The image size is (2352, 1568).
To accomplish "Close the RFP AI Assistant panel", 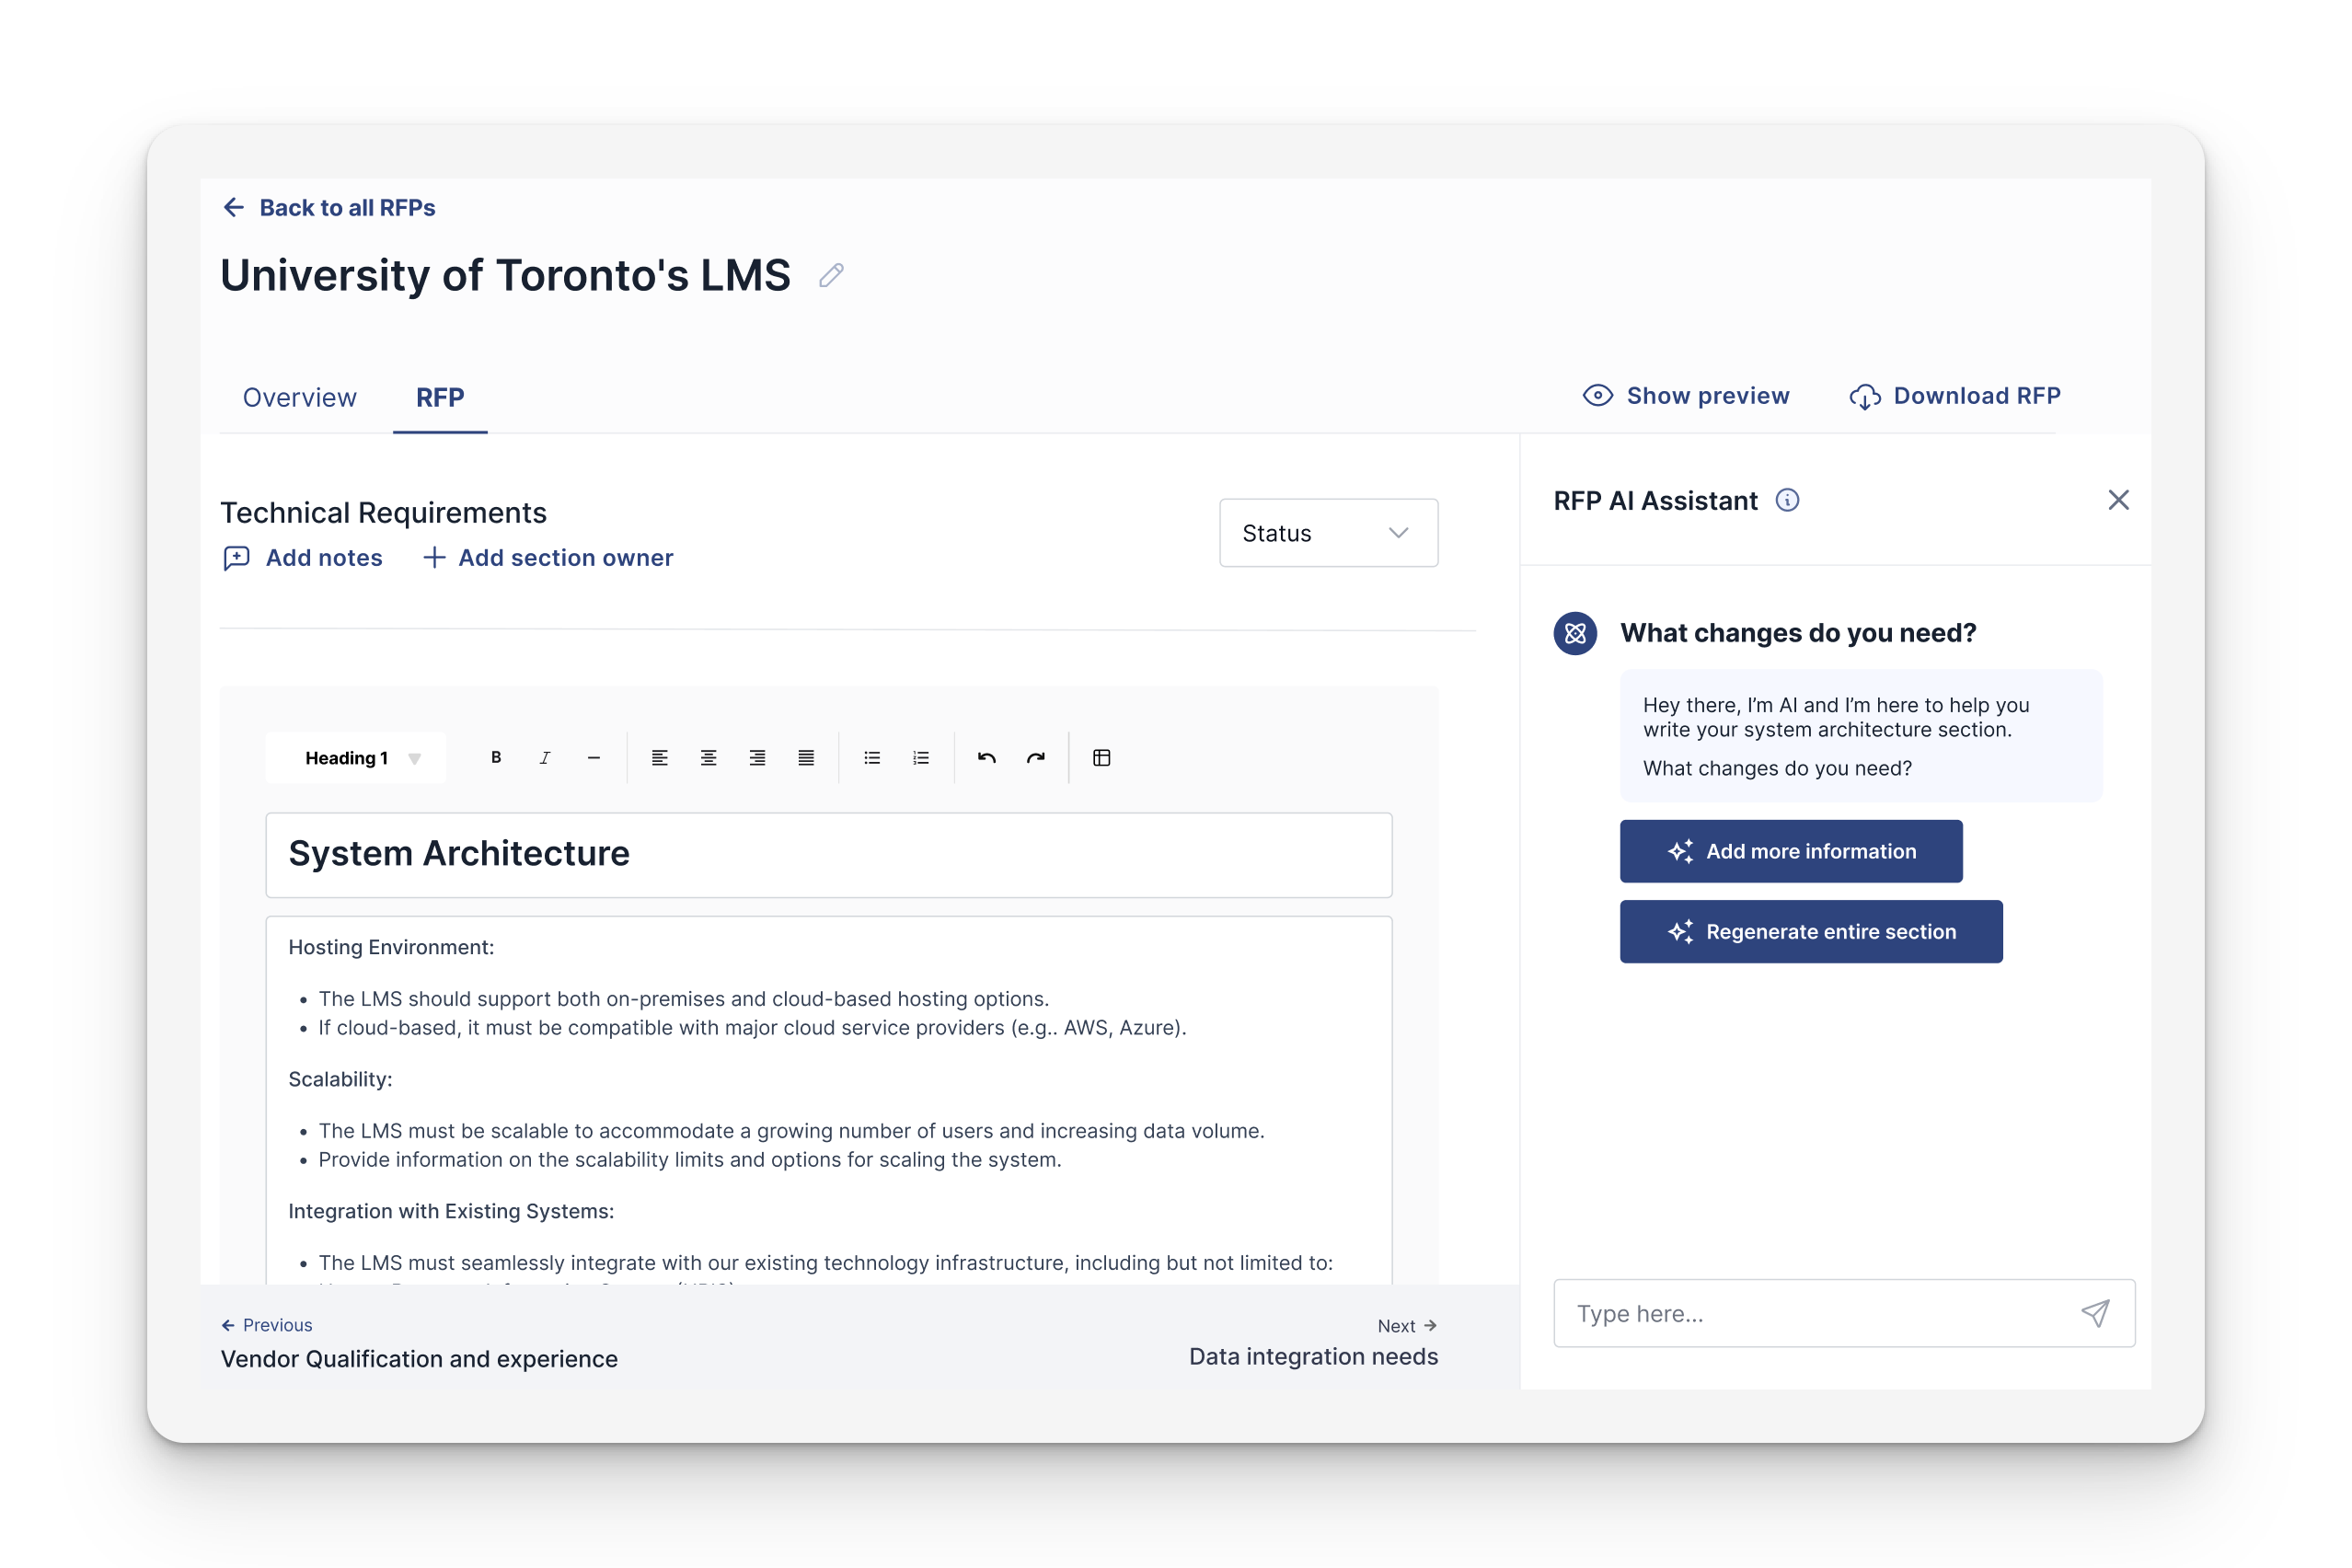I will [x=2119, y=501].
